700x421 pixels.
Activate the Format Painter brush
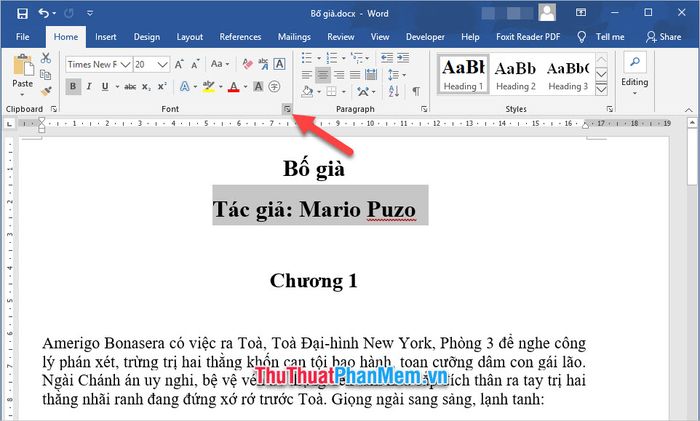[46, 91]
